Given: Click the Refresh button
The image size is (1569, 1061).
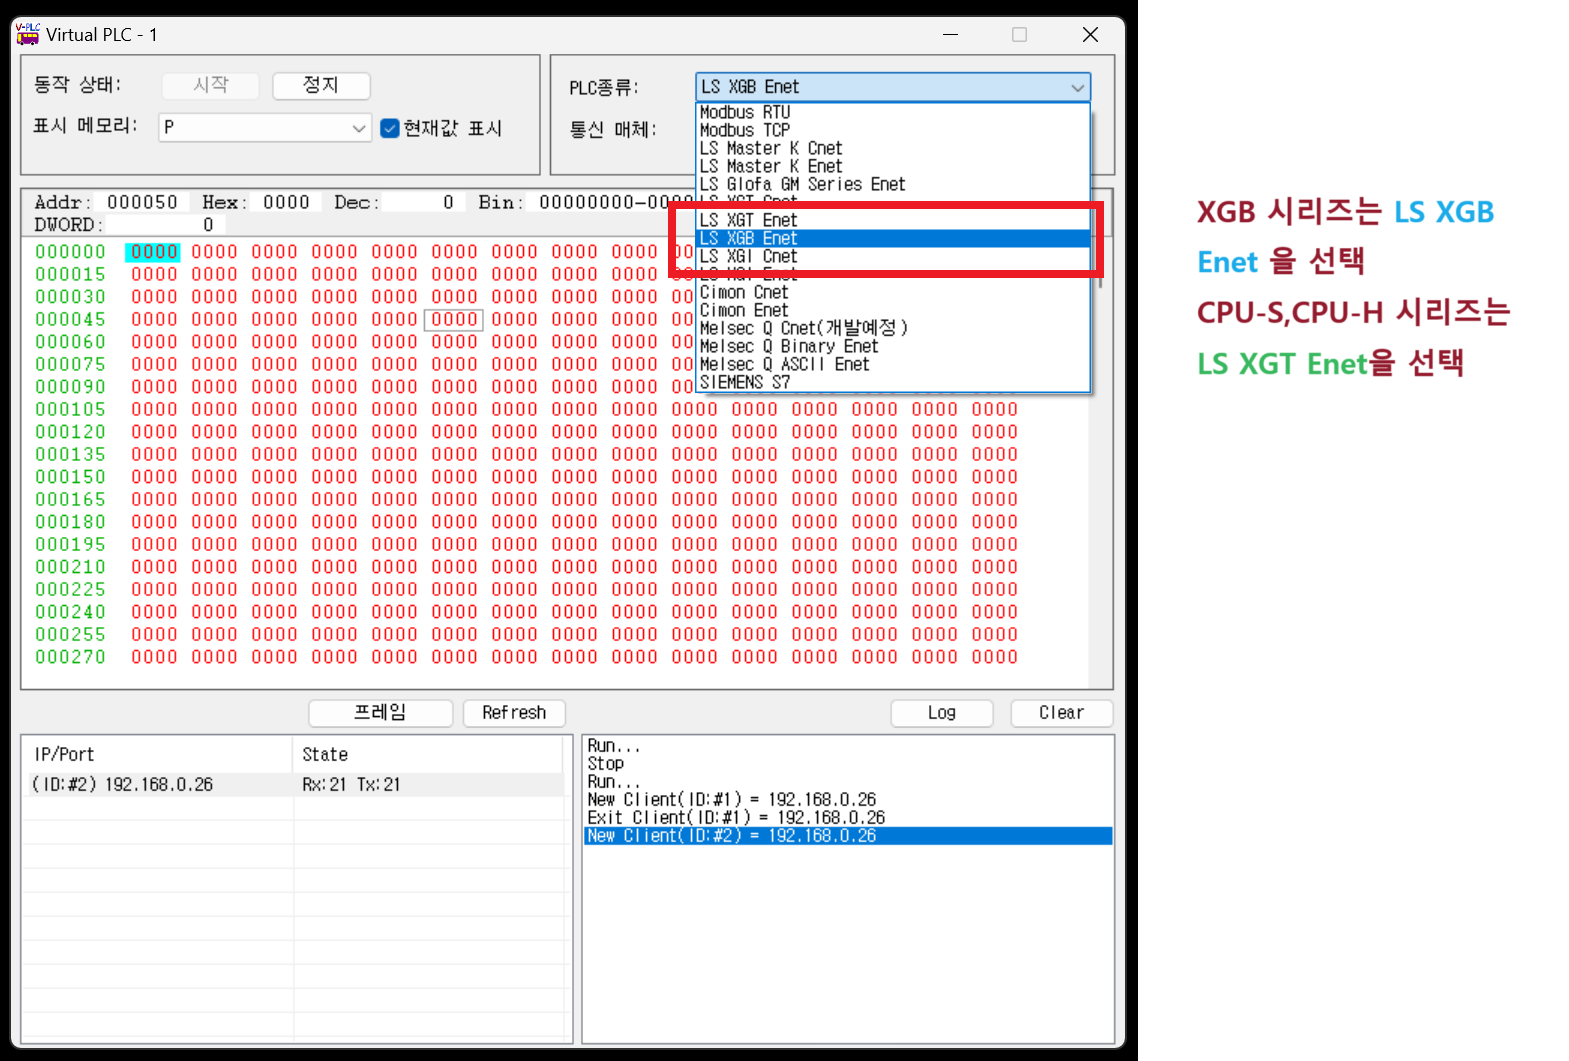Looking at the screenshot, I should coord(514,712).
